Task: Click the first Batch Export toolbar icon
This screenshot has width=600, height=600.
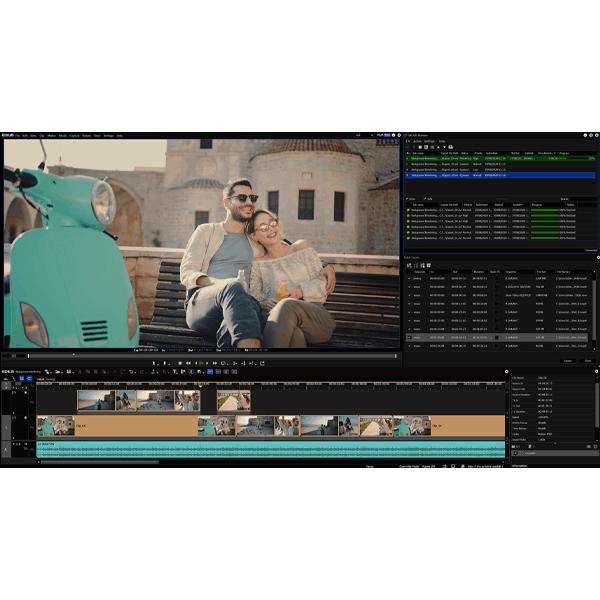Action: coord(409,265)
